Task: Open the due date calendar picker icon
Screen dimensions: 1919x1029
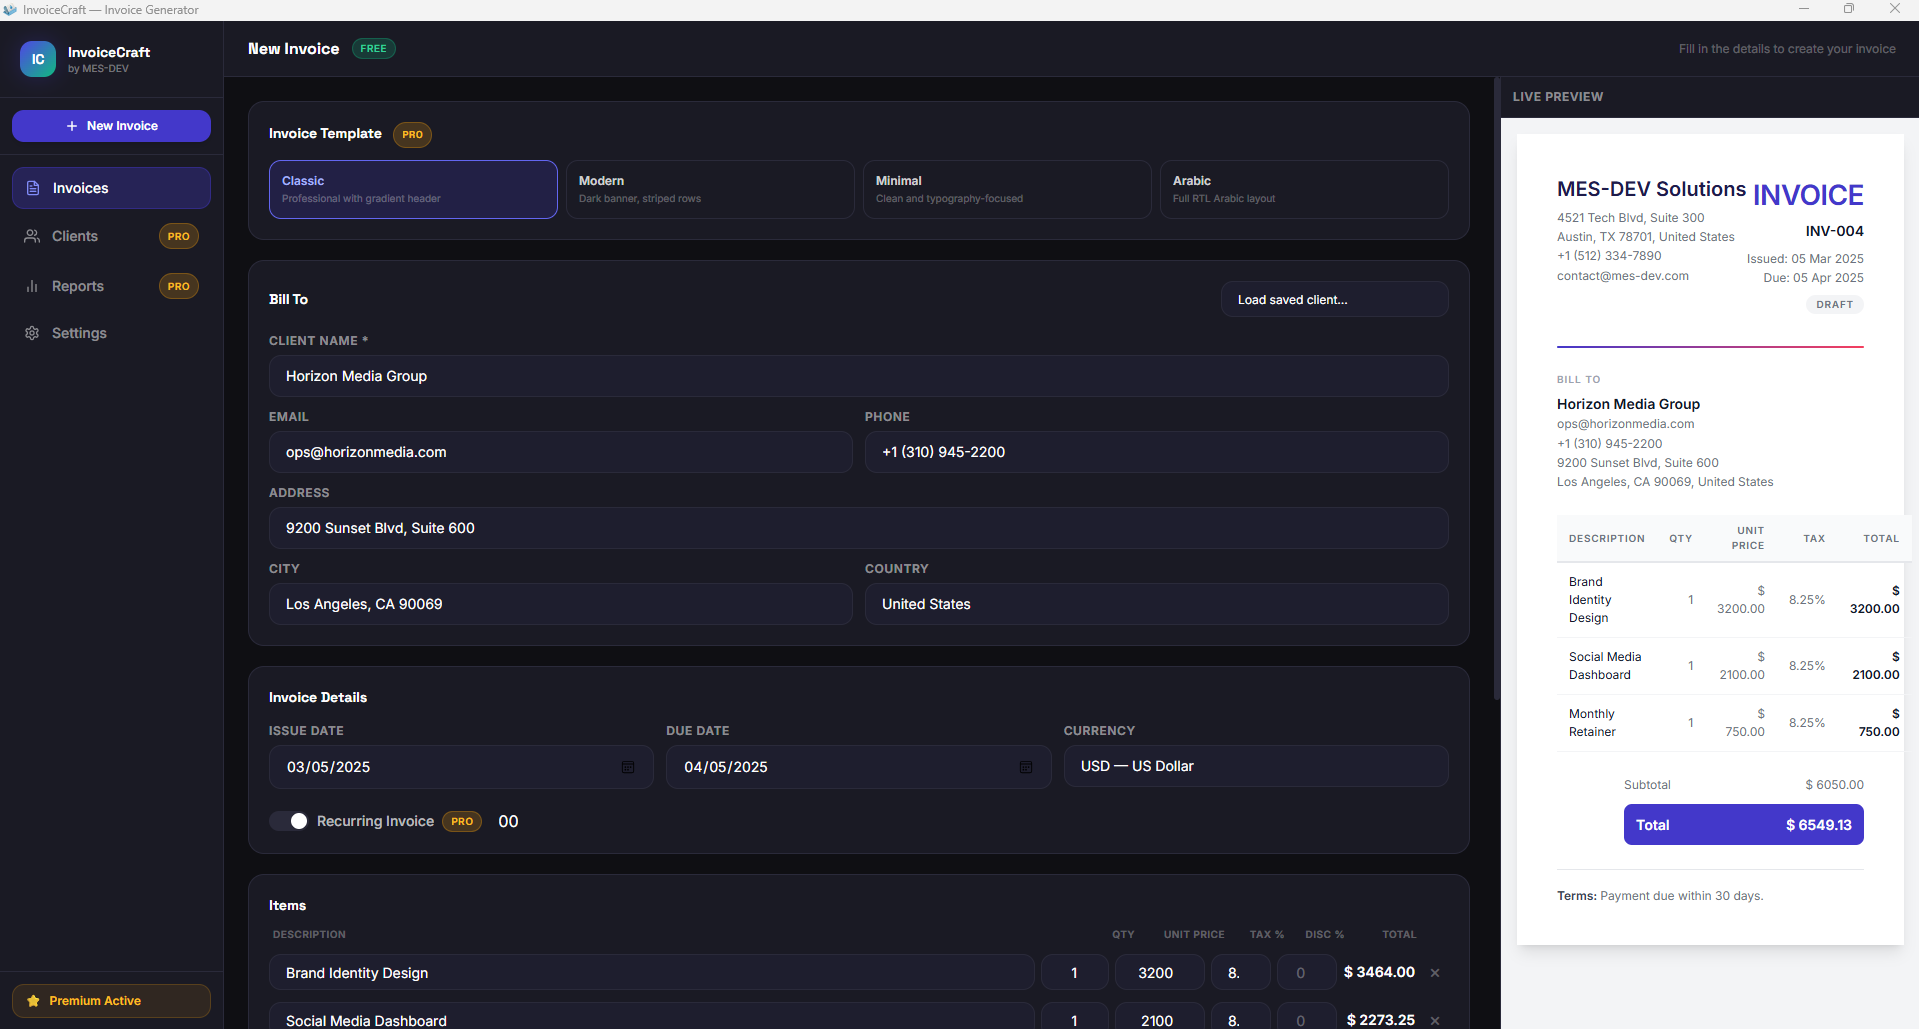Action: (x=1026, y=767)
